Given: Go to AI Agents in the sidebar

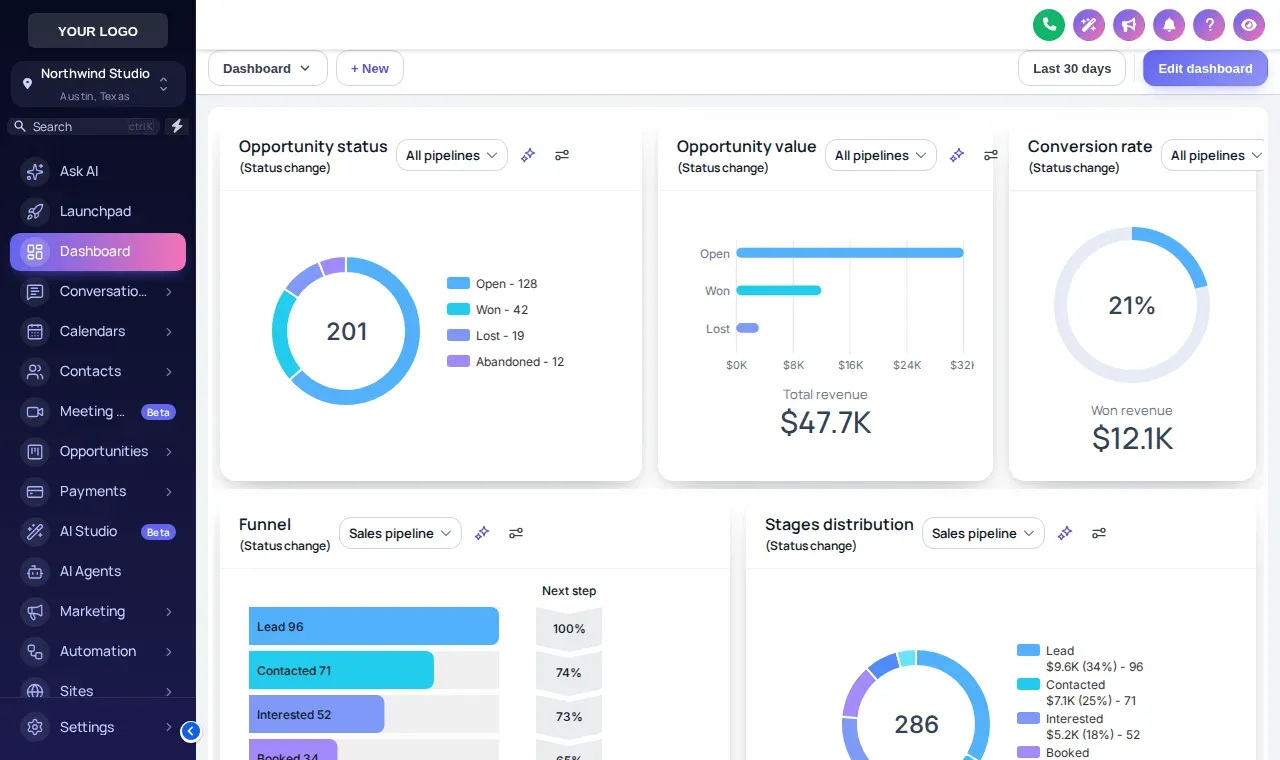Looking at the screenshot, I should click(x=98, y=571).
